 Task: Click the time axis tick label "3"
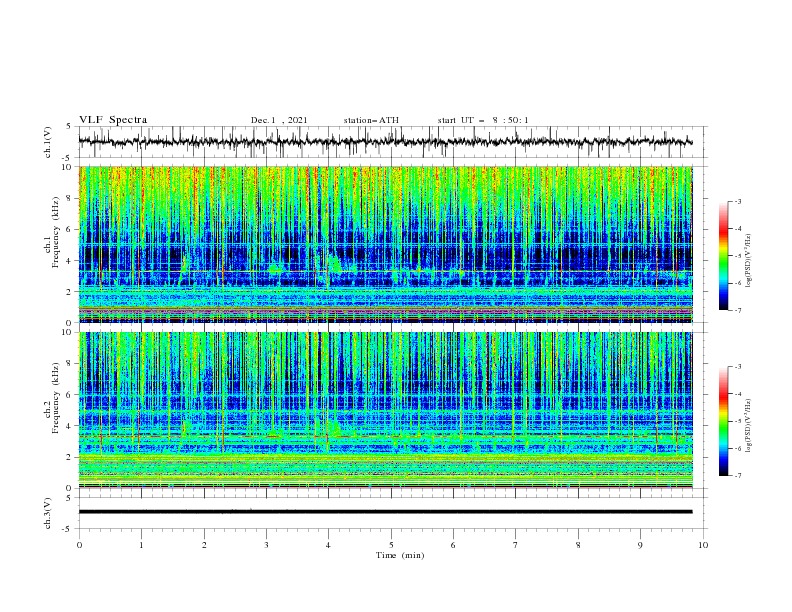pyautogui.click(x=266, y=545)
